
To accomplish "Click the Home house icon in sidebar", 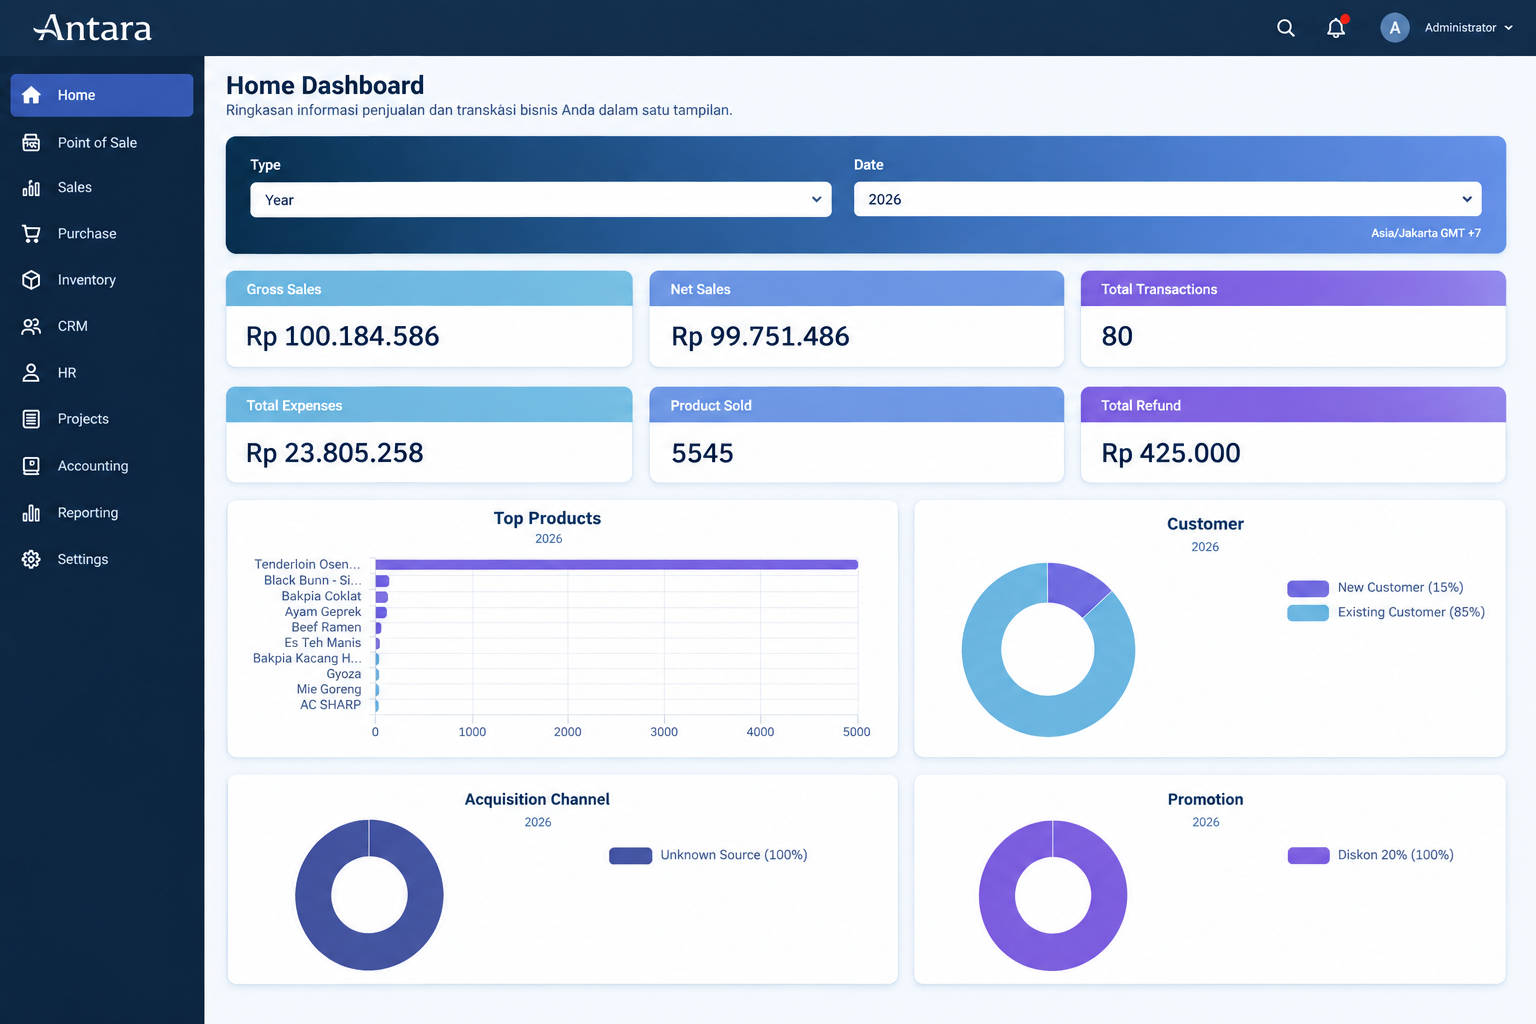I will pos(31,95).
